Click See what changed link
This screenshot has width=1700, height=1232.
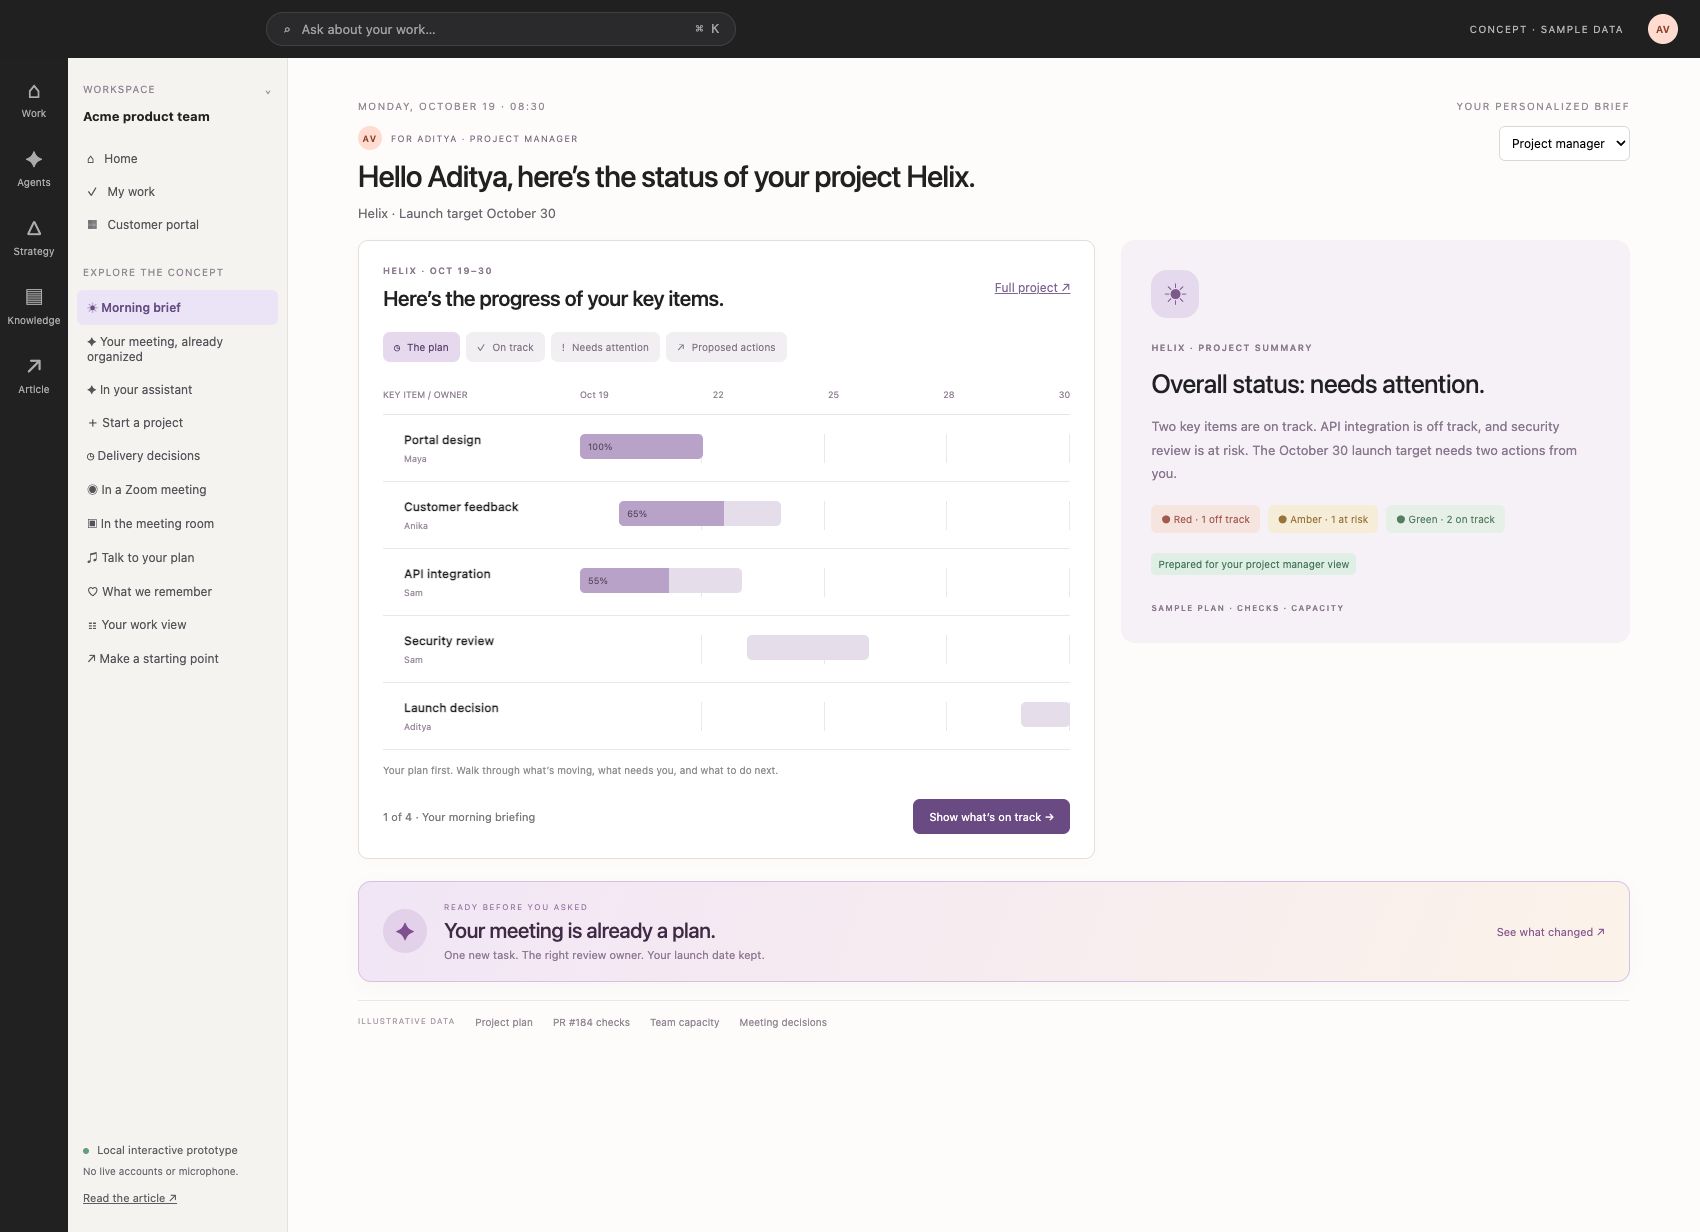click(x=1550, y=932)
